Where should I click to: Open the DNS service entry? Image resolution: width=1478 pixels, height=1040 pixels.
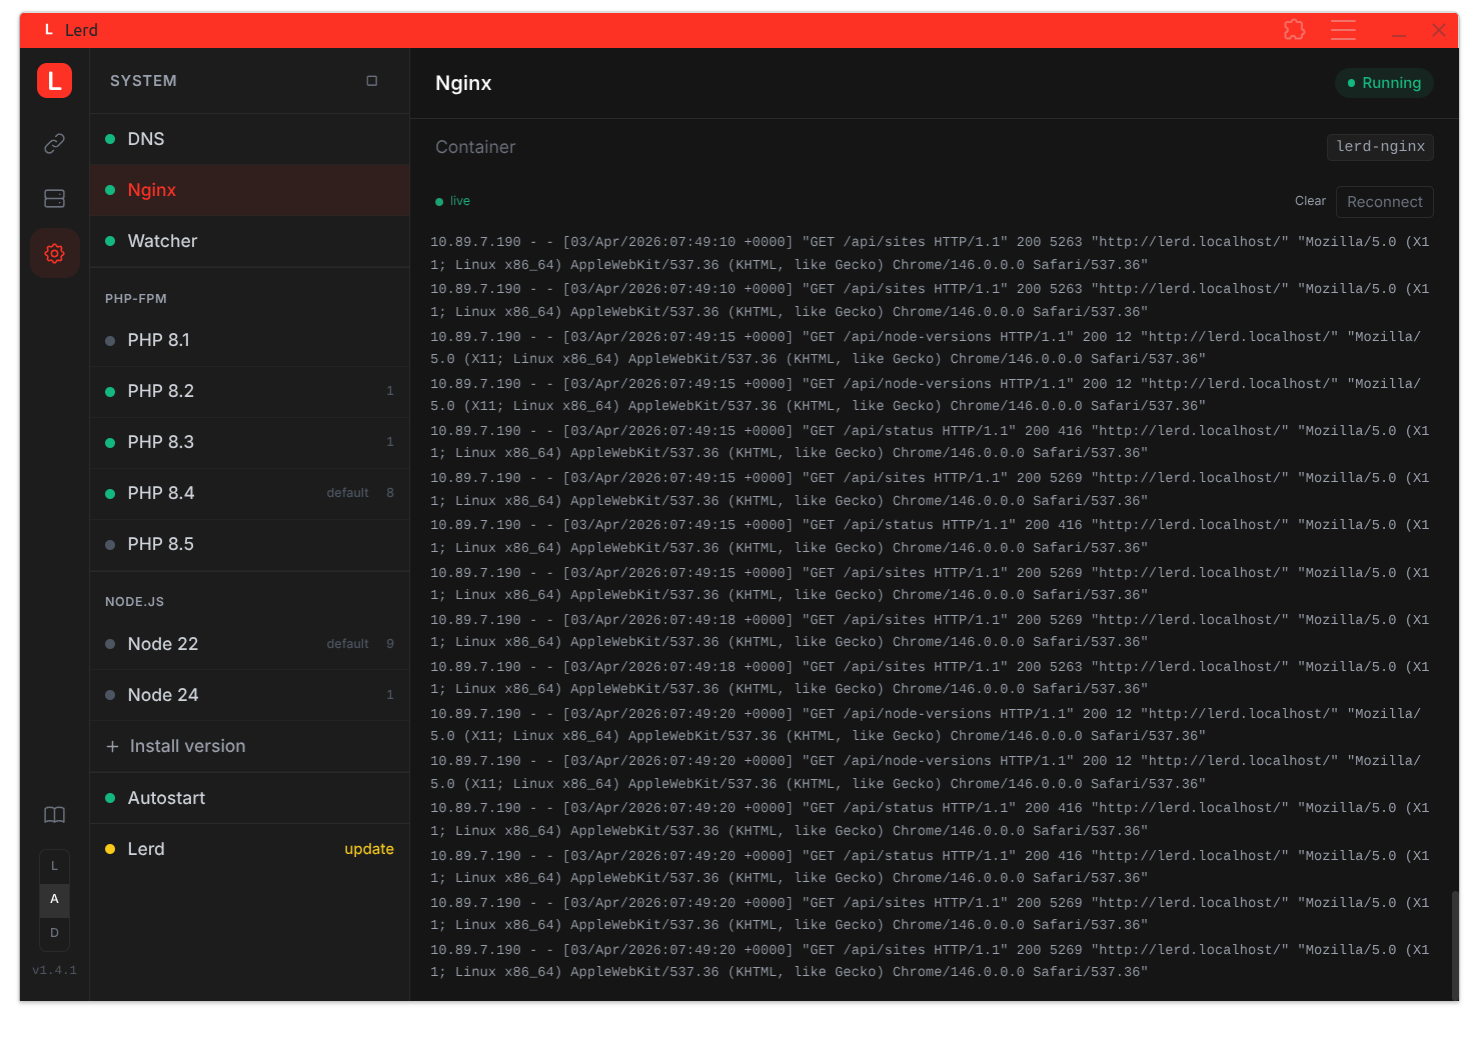(250, 139)
